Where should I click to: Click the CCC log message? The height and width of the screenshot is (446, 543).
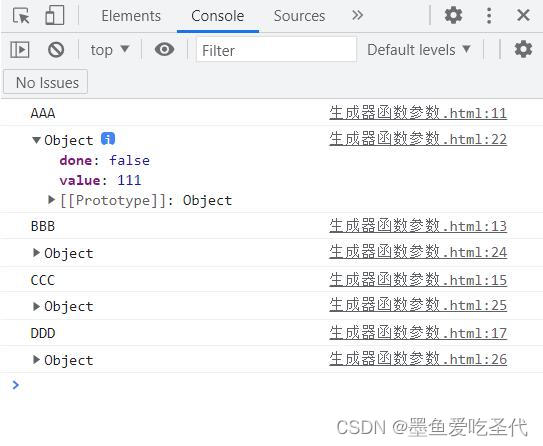click(43, 280)
